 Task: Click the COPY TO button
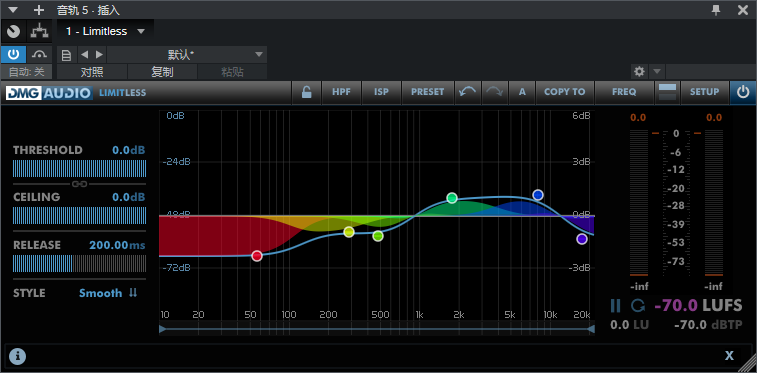tap(564, 92)
